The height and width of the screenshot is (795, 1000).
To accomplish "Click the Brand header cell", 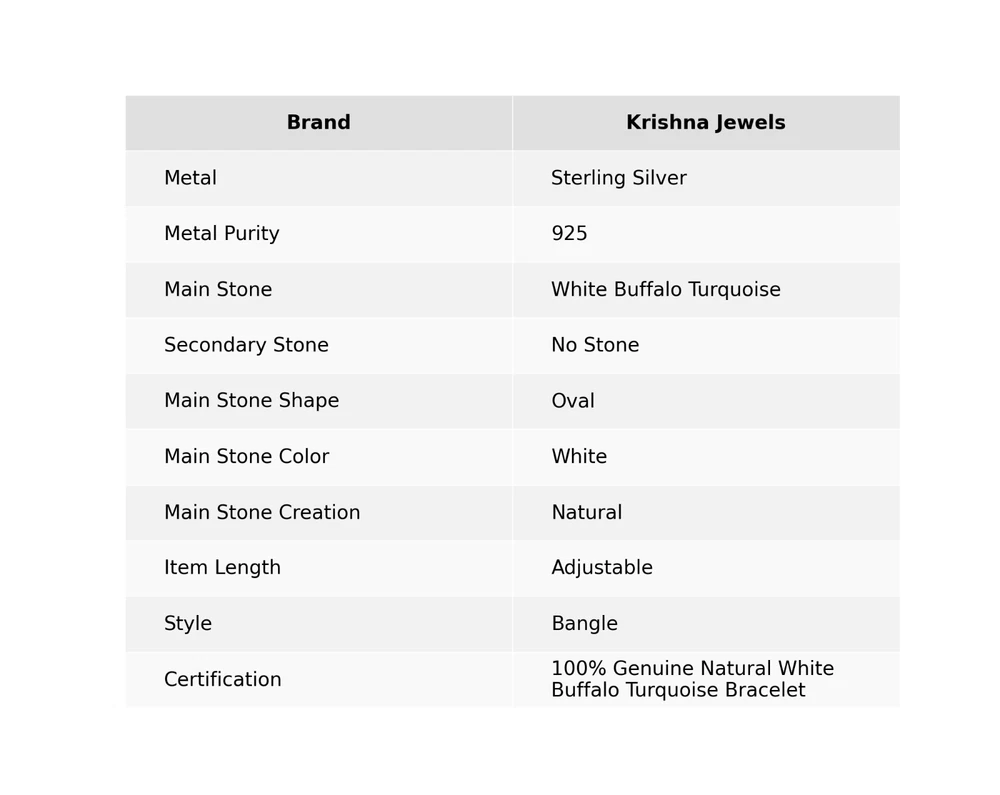I will 318,123.
